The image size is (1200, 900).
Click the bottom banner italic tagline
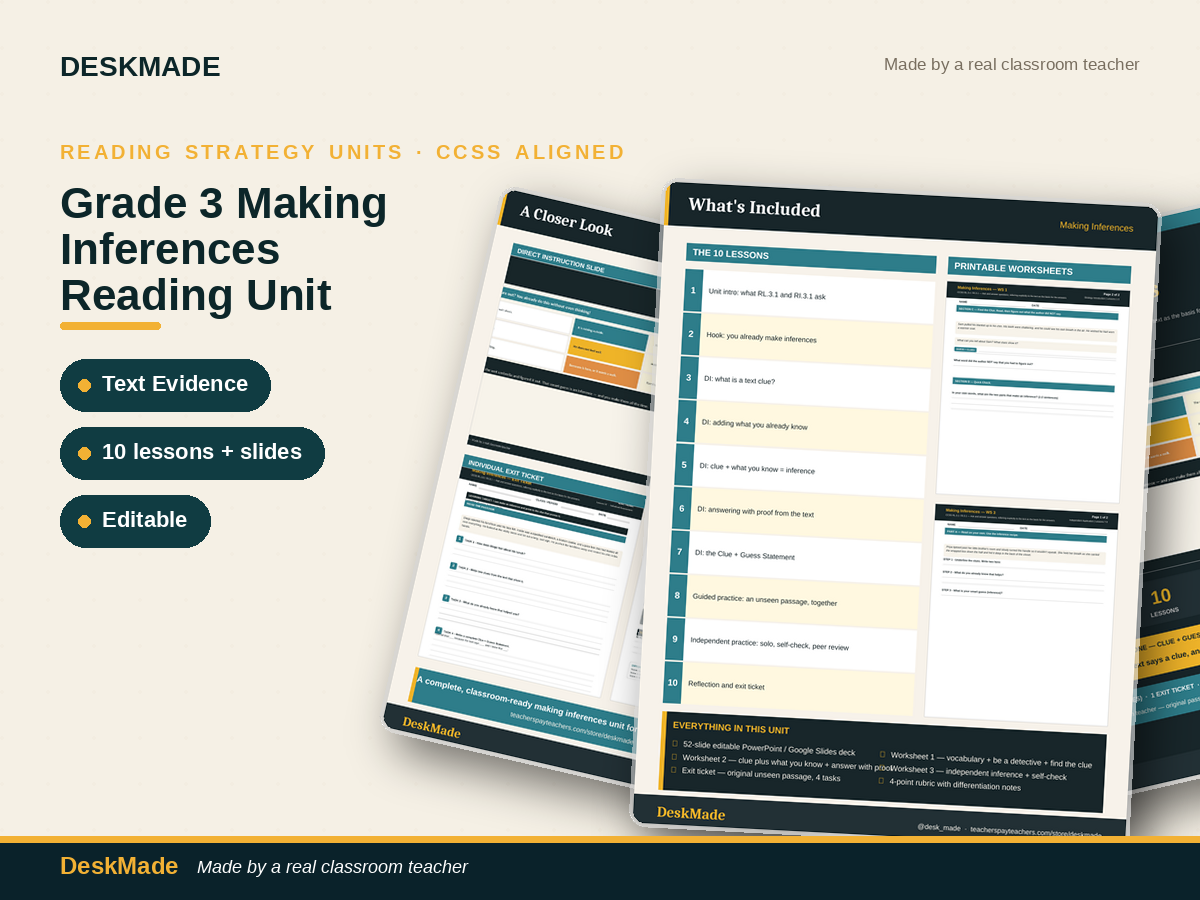tap(332, 867)
